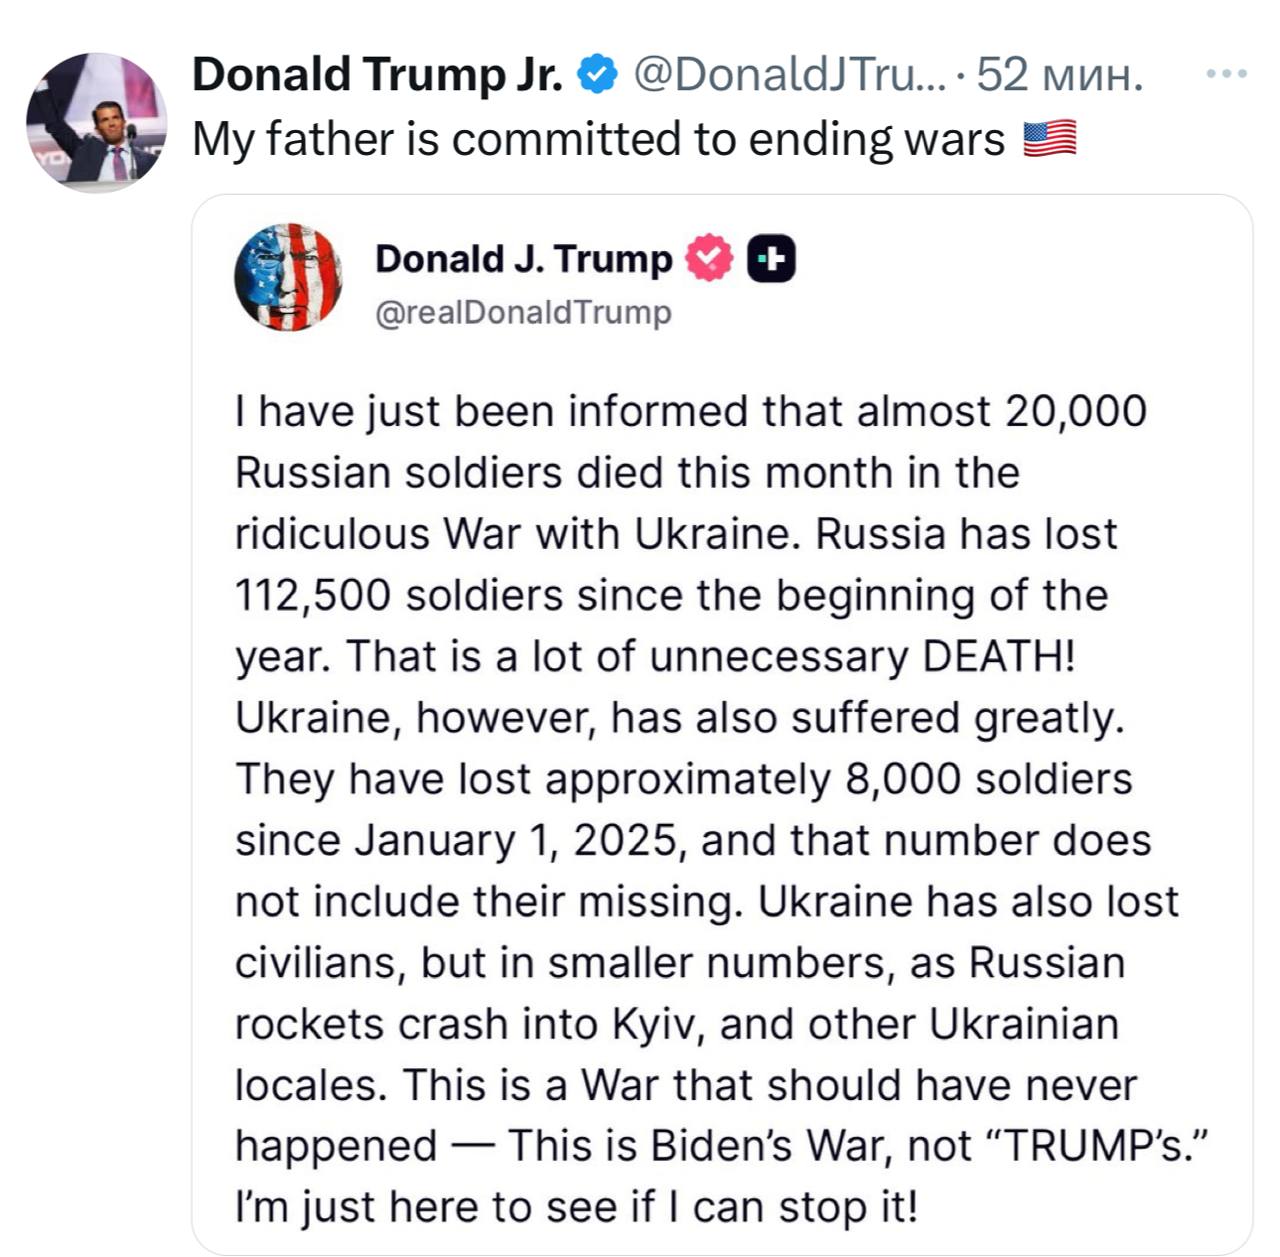Click the blue verified checkmark badge
Viewport: 1280px width, 1257px height.
(598, 75)
